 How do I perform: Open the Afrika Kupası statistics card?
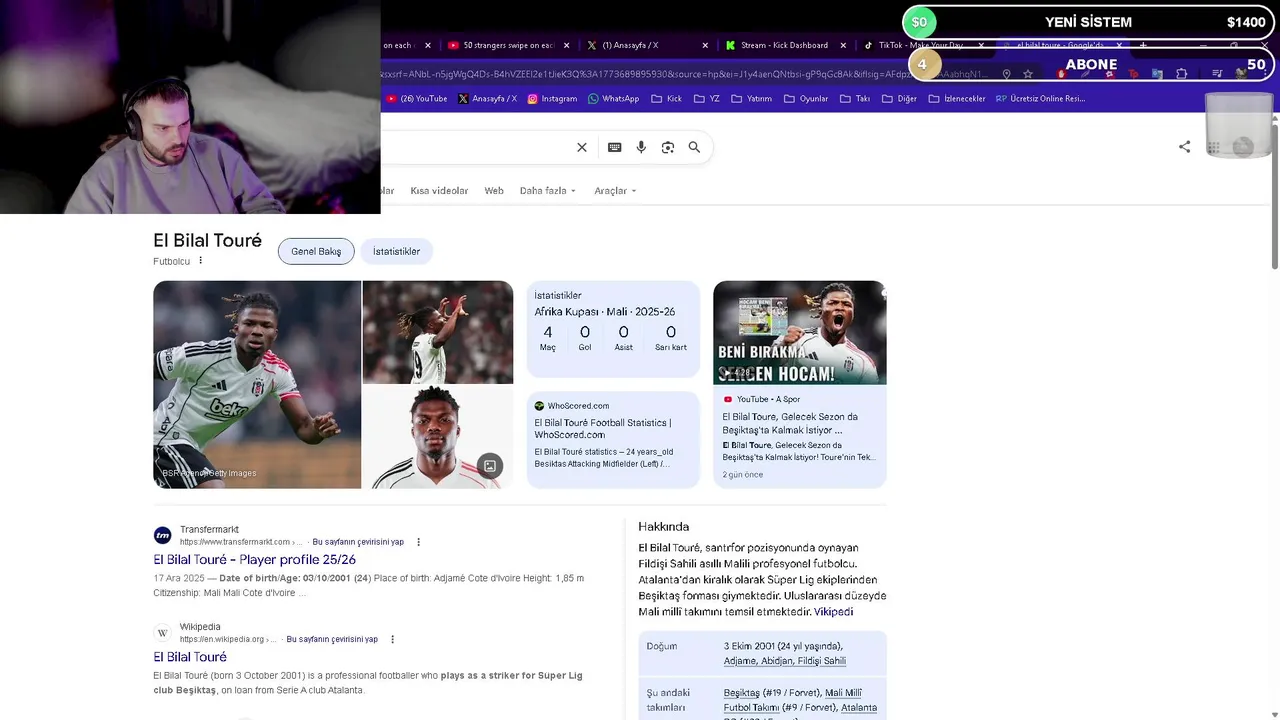[x=613, y=329]
